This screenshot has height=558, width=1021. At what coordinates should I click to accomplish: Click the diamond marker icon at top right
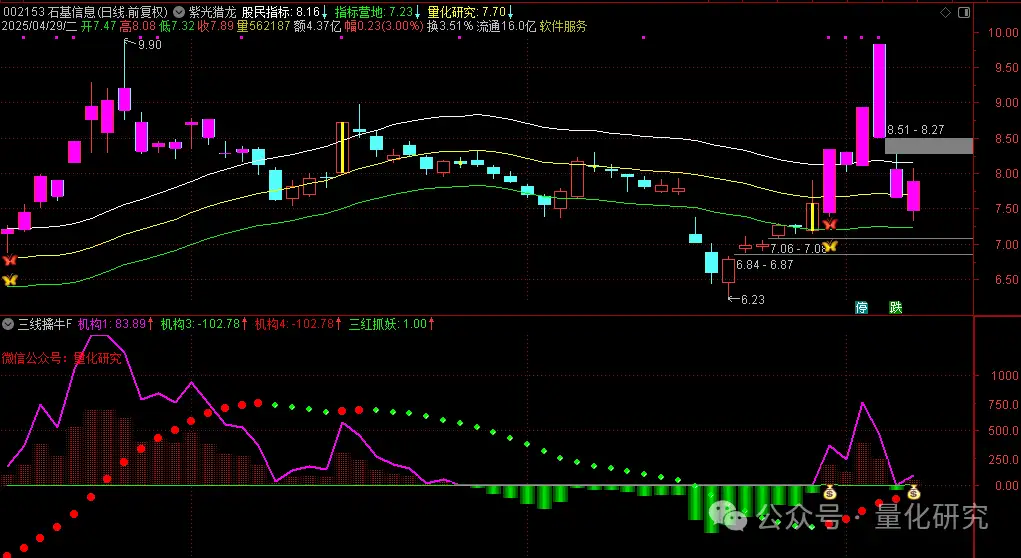pyautogui.click(x=945, y=12)
